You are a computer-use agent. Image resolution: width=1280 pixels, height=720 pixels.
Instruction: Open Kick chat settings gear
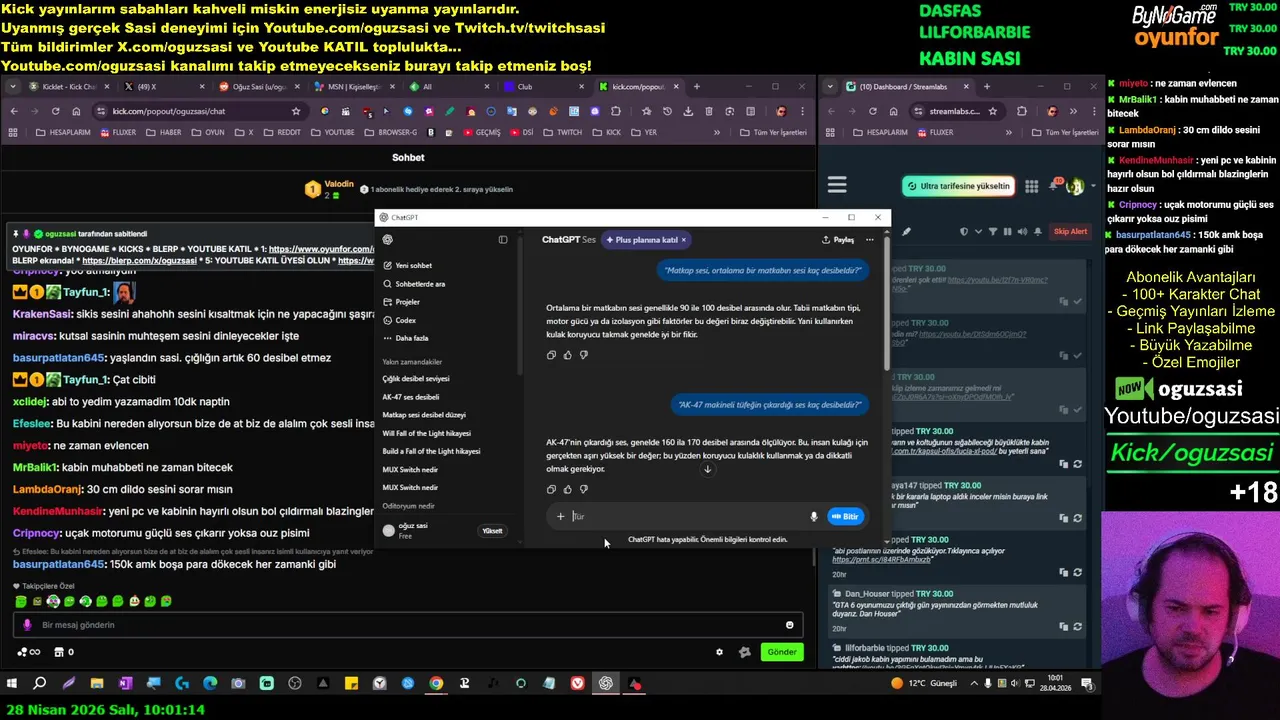719,652
